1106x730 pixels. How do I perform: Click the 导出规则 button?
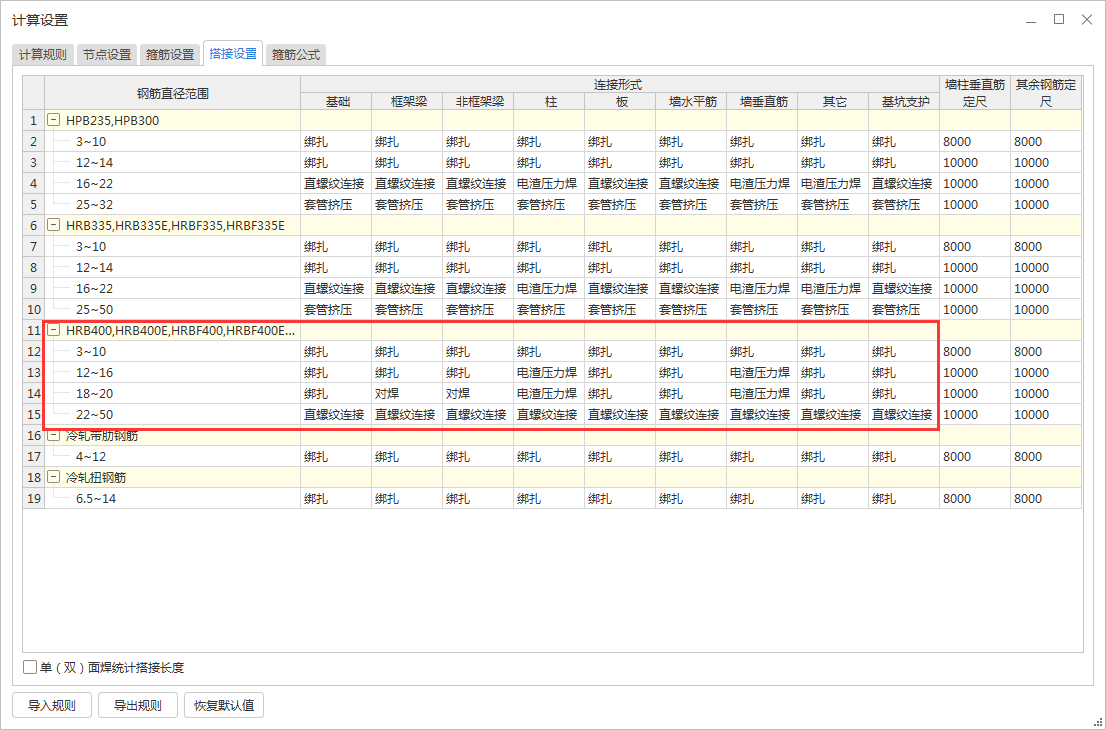pos(138,705)
